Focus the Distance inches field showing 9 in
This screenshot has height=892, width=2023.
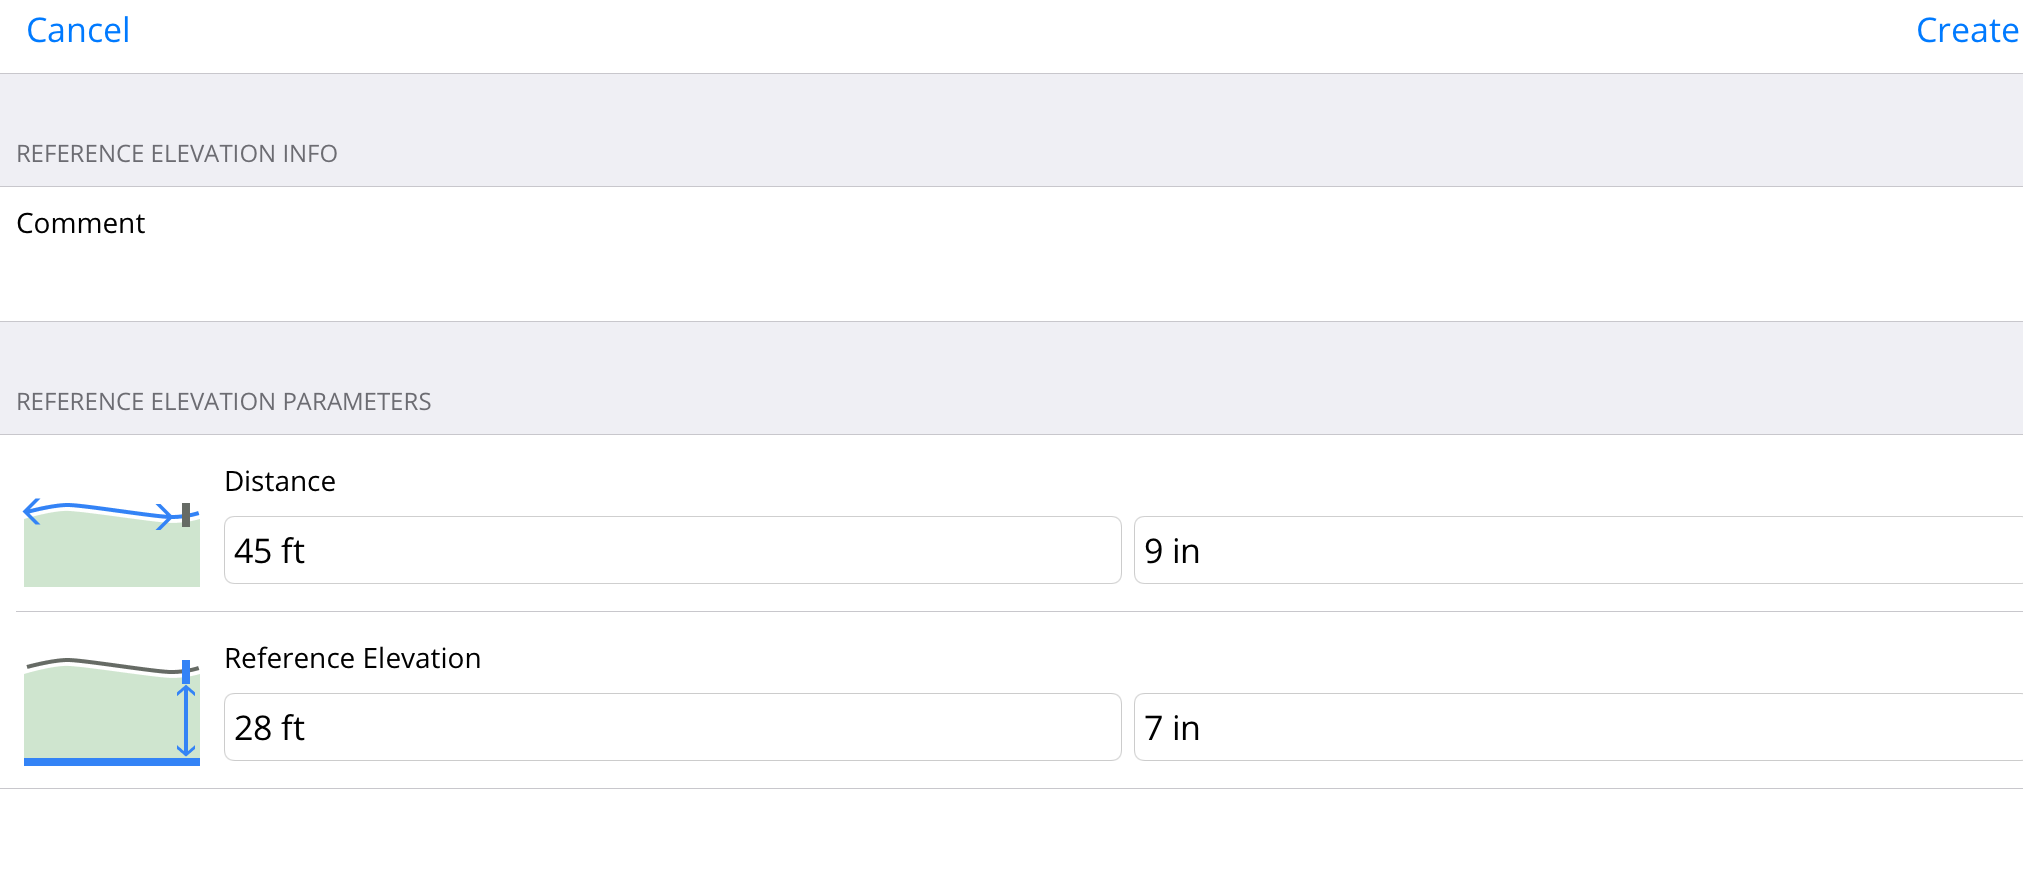click(x=1577, y=550)
